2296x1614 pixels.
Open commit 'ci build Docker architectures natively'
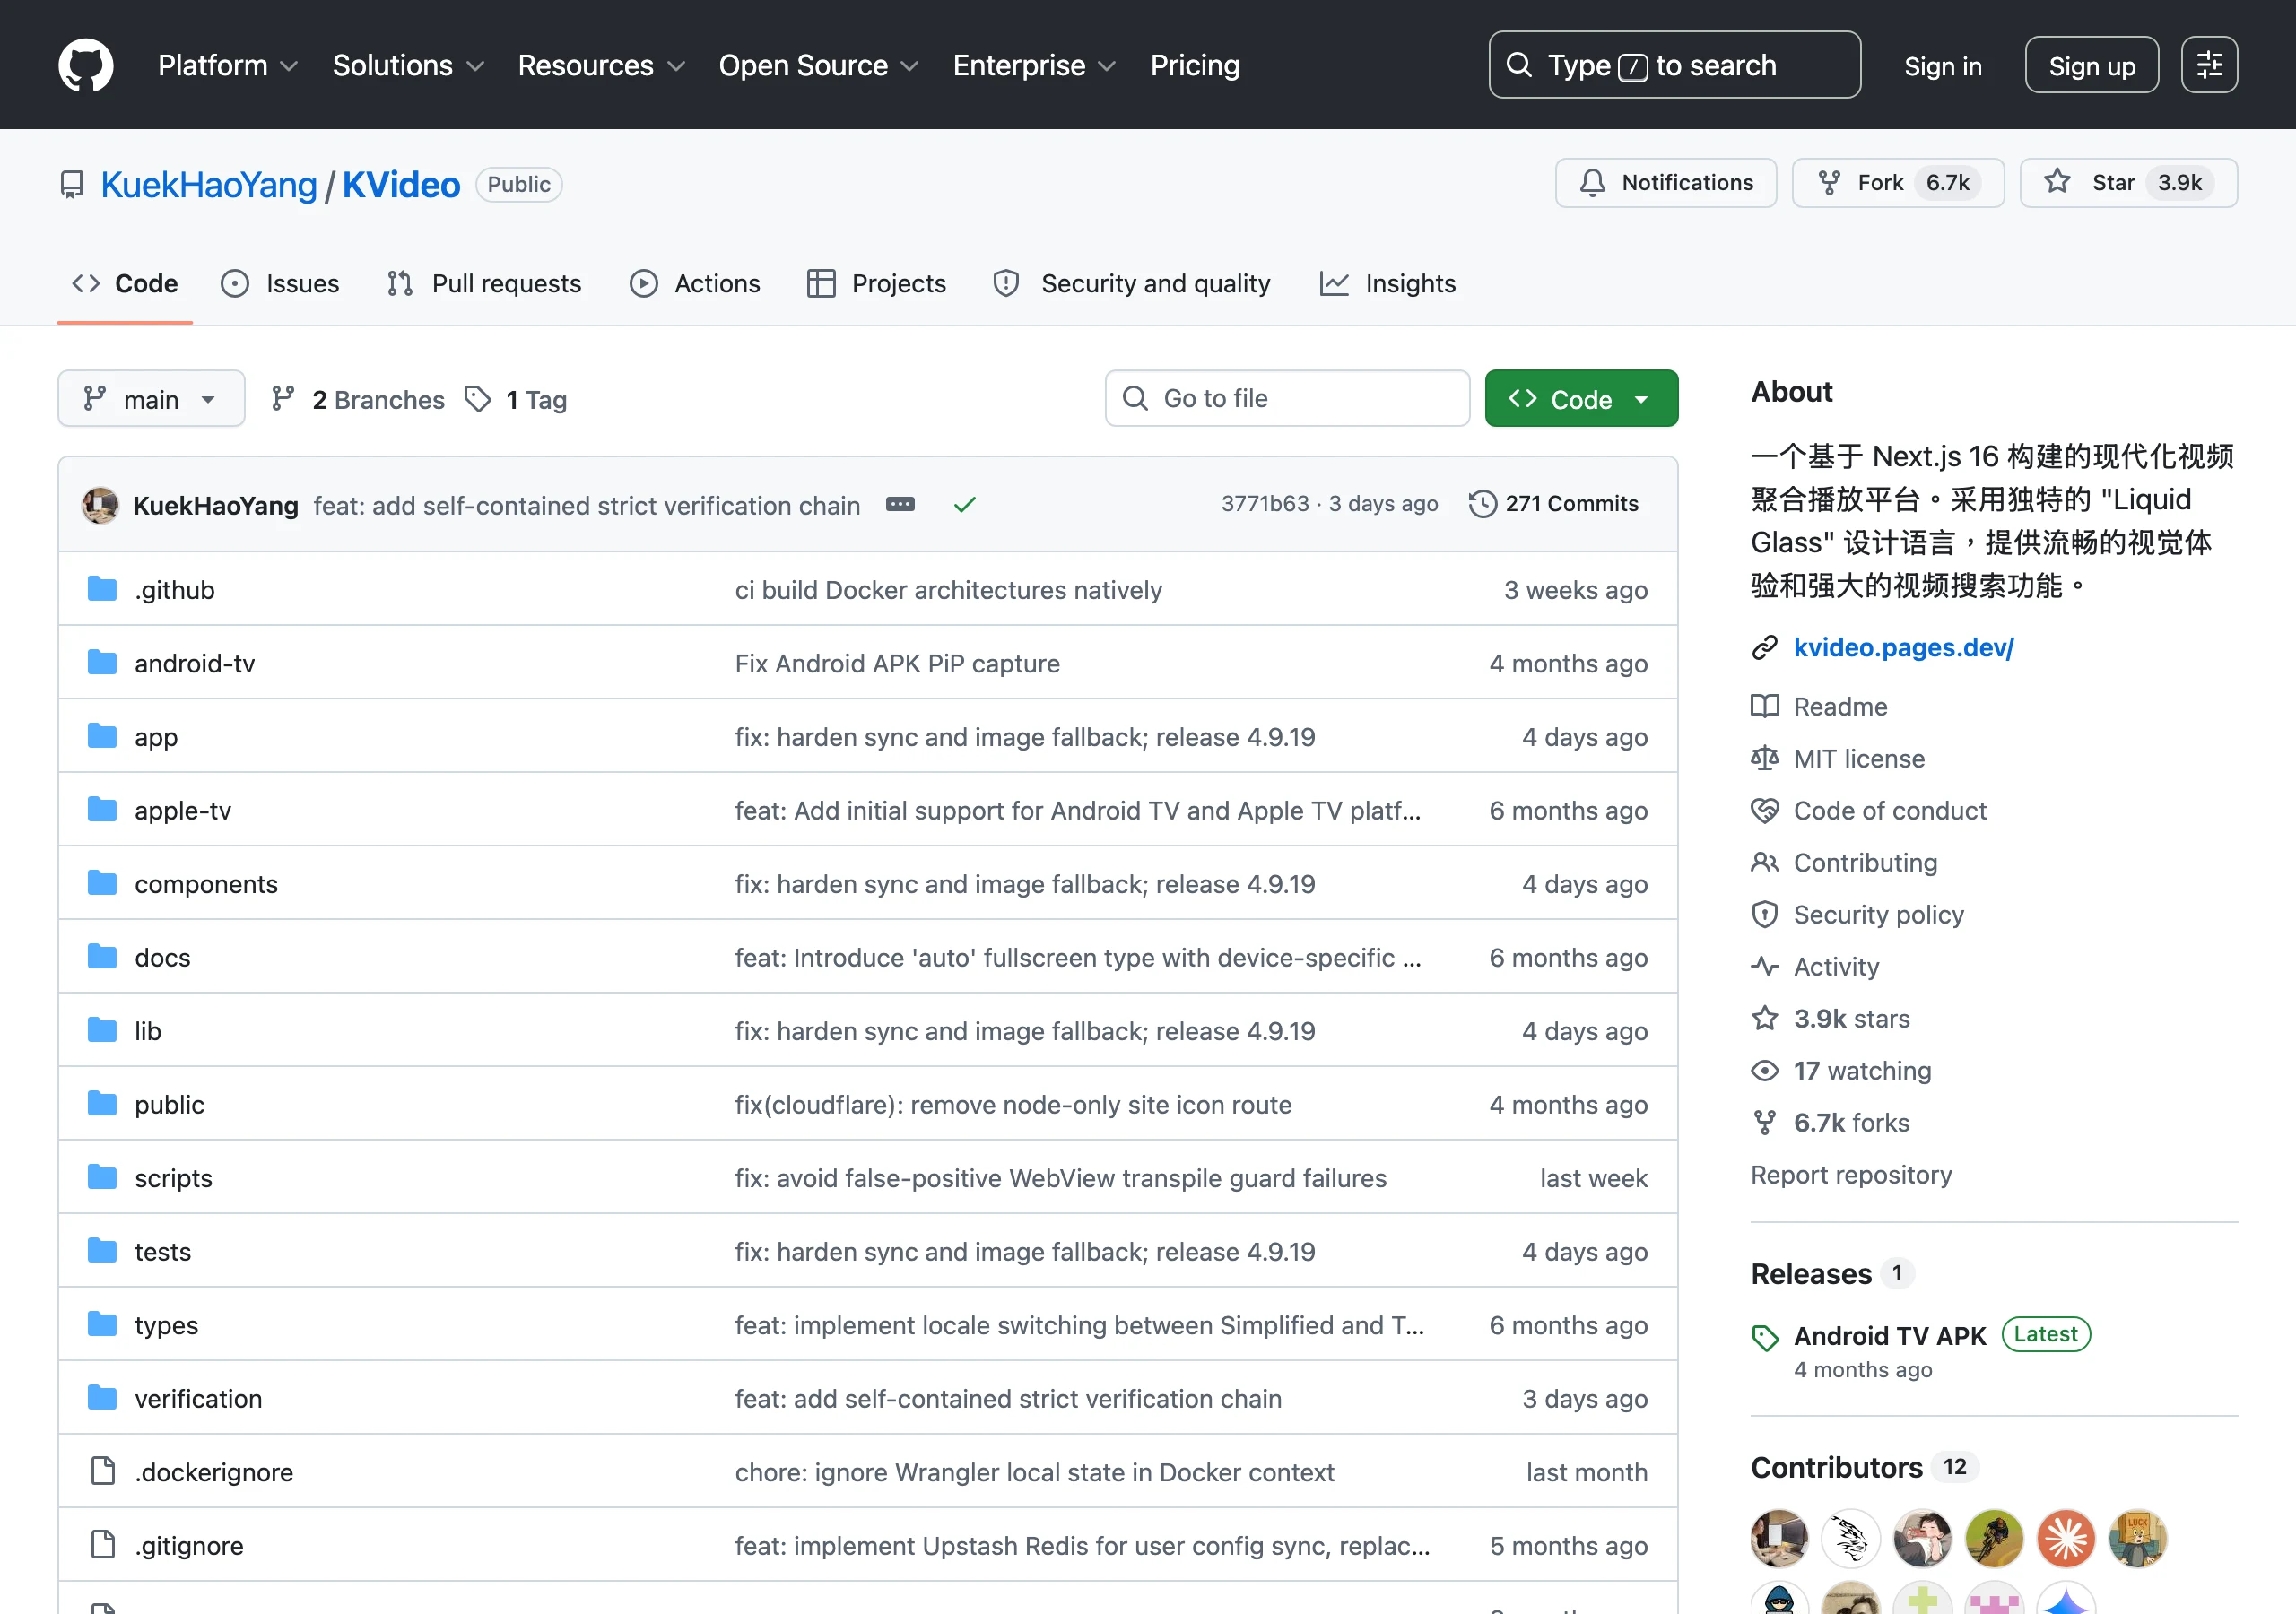(x=948, y=590)
